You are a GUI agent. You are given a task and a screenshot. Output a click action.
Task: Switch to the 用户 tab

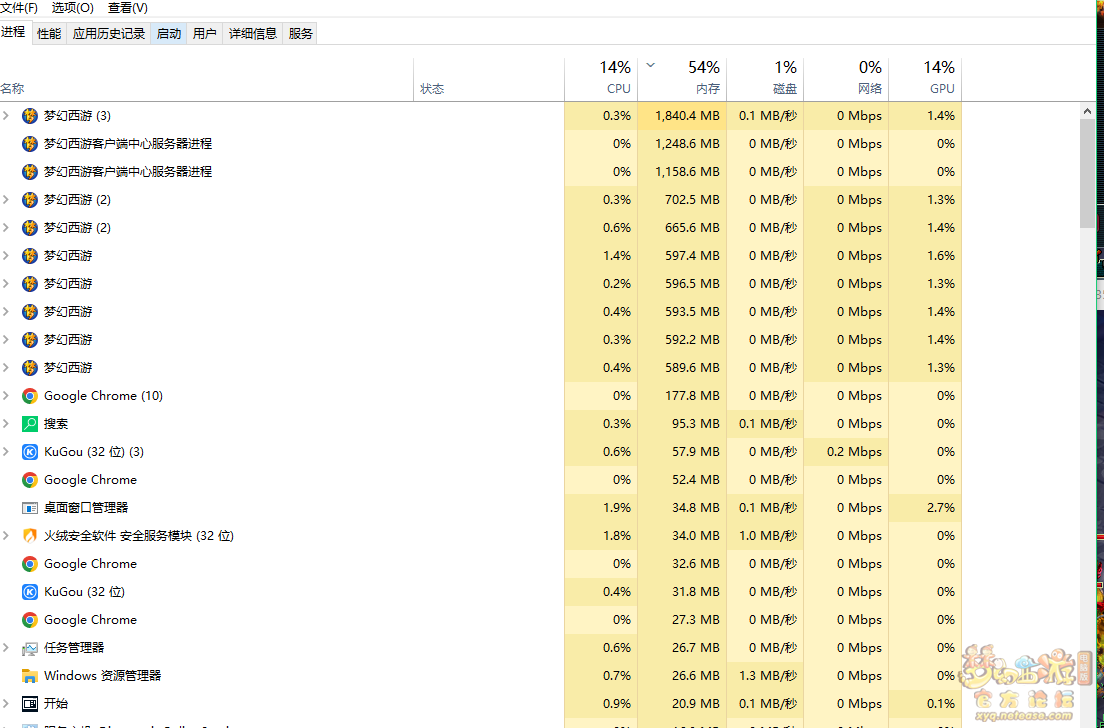[x=204, y=33]
